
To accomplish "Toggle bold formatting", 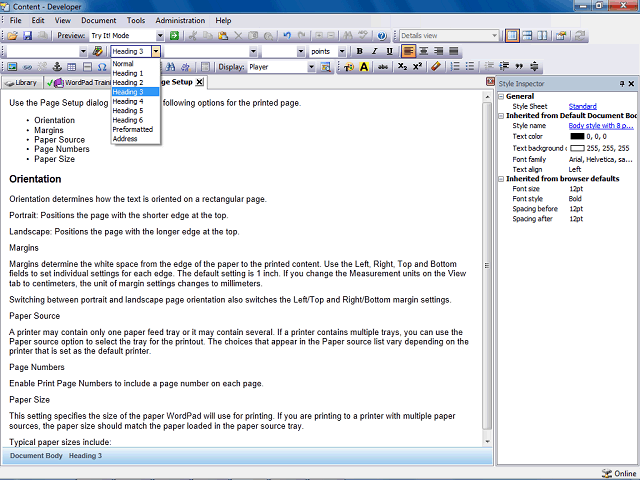I will coord(359,51).
